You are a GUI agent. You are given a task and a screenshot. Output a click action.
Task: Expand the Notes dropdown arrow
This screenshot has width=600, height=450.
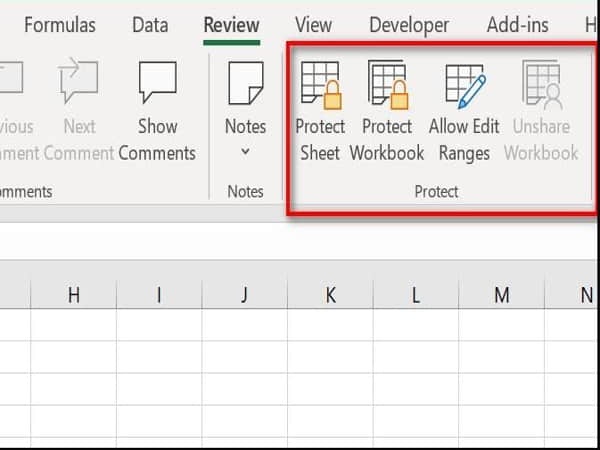[245, 152]
